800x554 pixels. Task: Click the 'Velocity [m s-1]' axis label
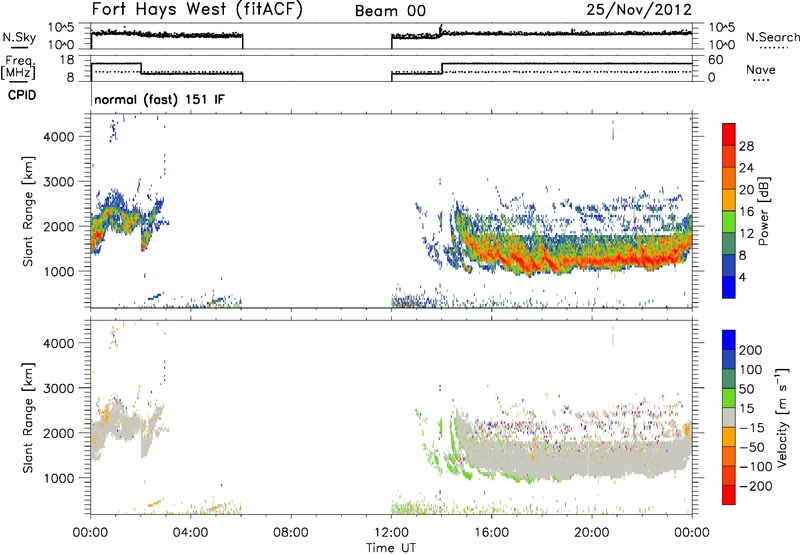pyautogui.click(x=782, y=417)
